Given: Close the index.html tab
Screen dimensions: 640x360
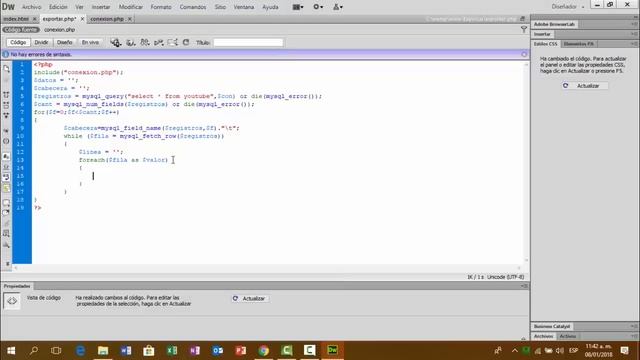Looking at the screenshot, I should coord(34,19).
